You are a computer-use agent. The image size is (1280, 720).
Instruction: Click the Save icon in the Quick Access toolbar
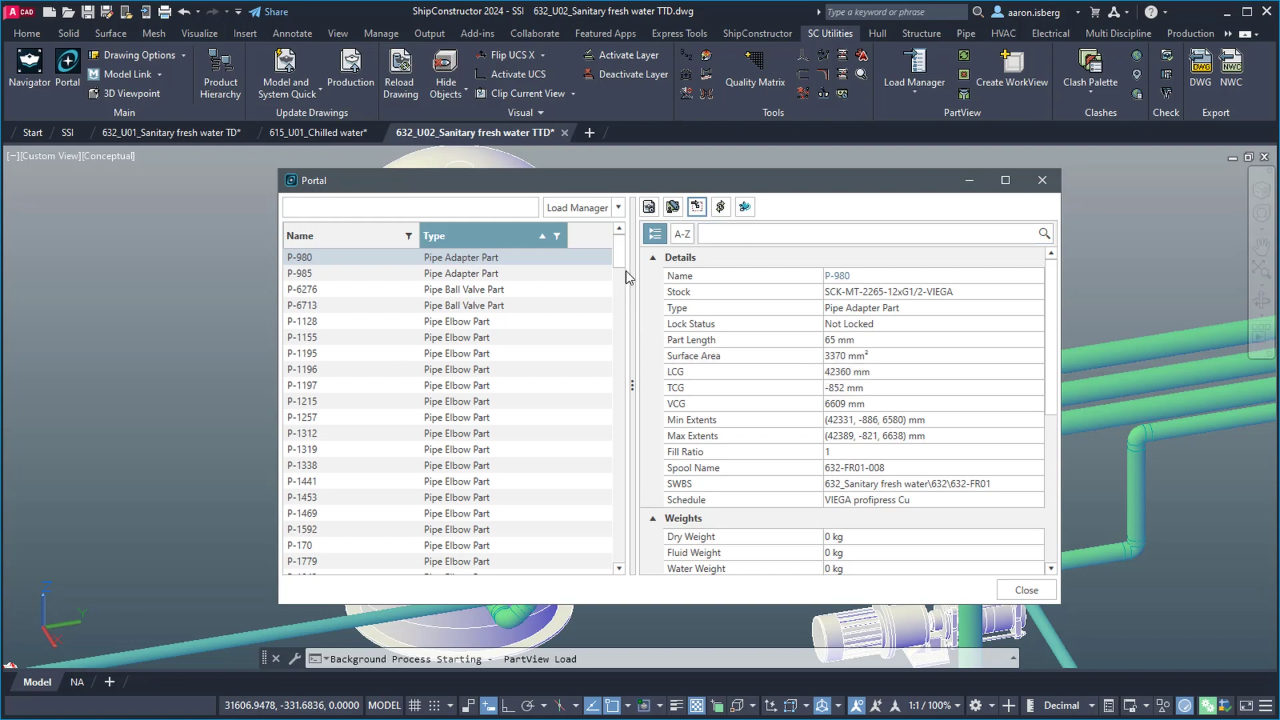(87, 11)
